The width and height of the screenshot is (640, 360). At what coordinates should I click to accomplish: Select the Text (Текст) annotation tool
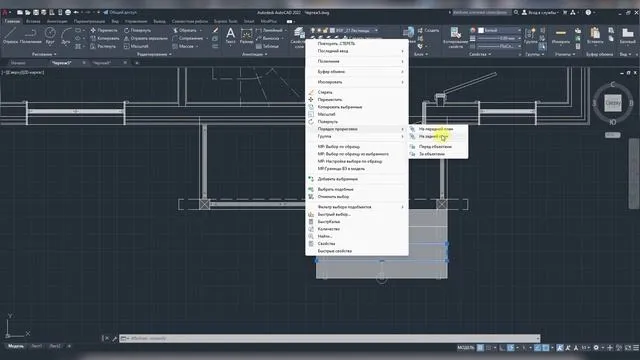coord(231,36)
